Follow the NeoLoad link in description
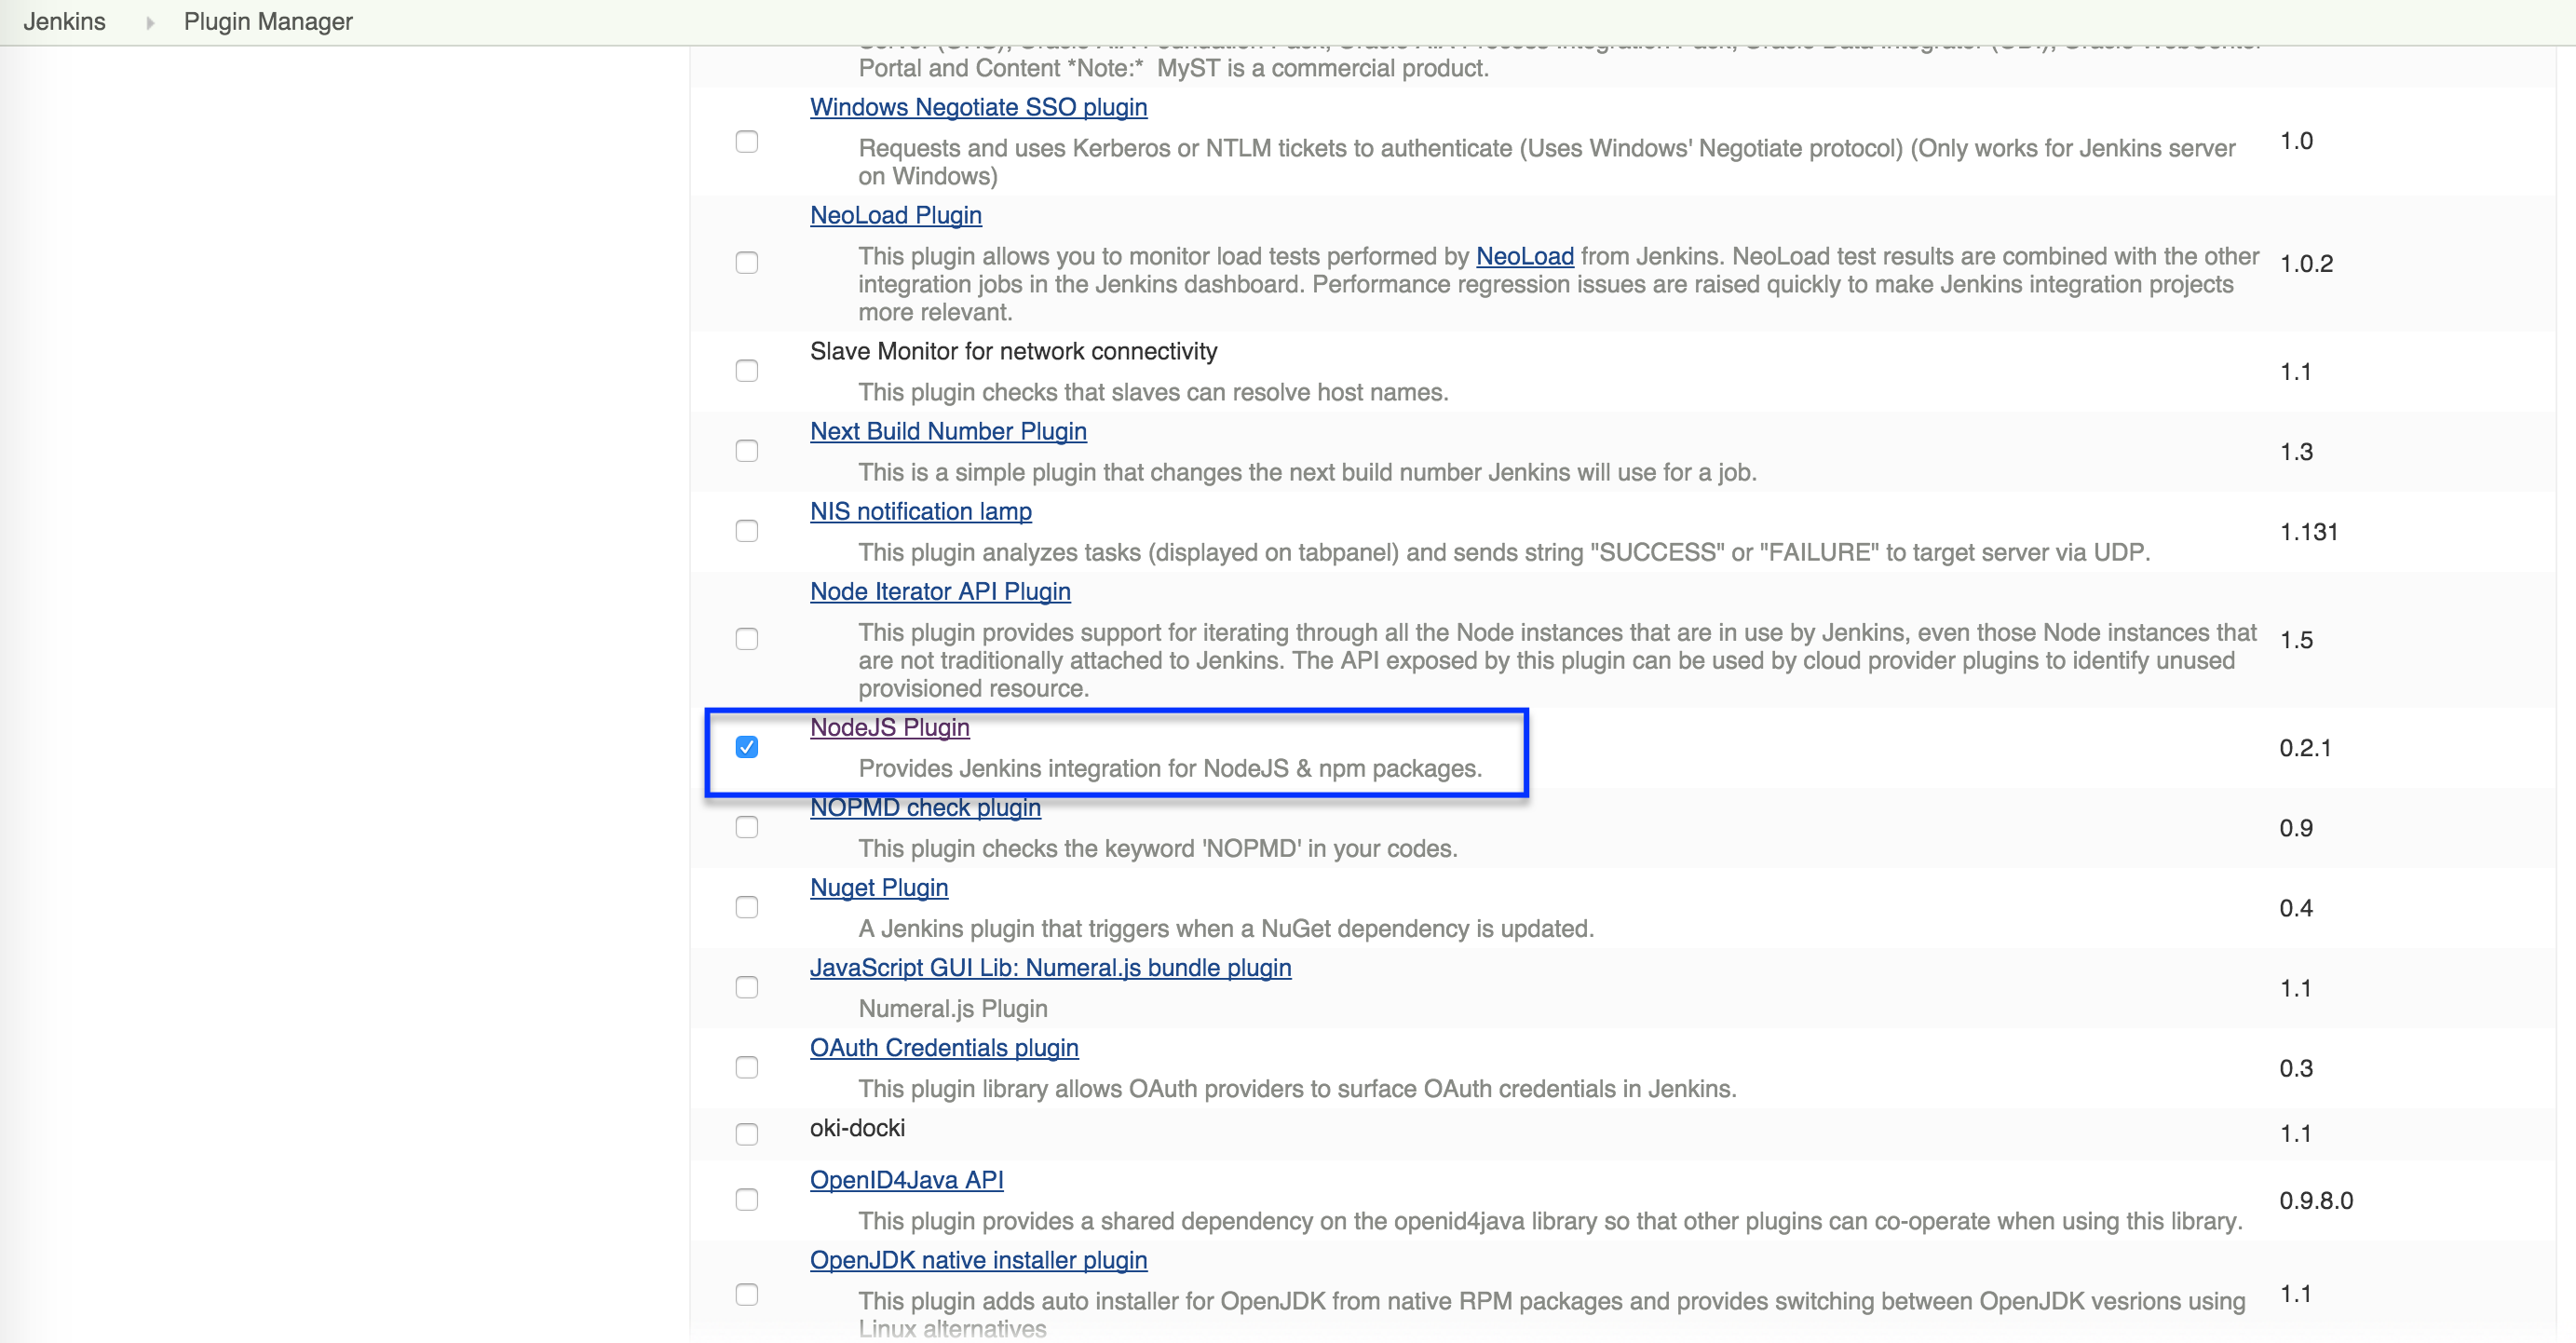This screenshot has width=2576, height=1343. 1524,256
